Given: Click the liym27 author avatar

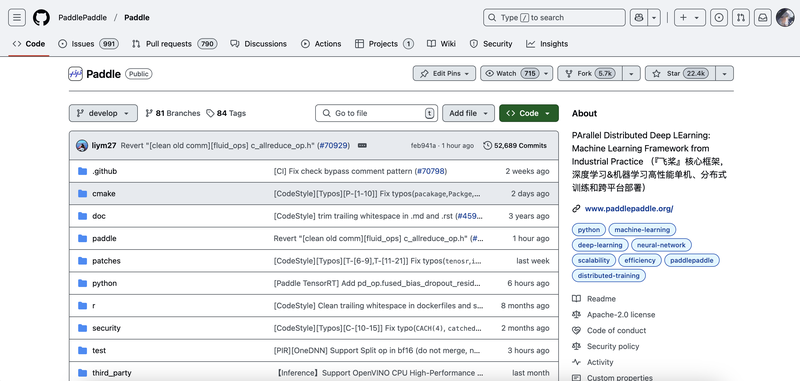Looking at the screenshot, I should coord(82,145).
